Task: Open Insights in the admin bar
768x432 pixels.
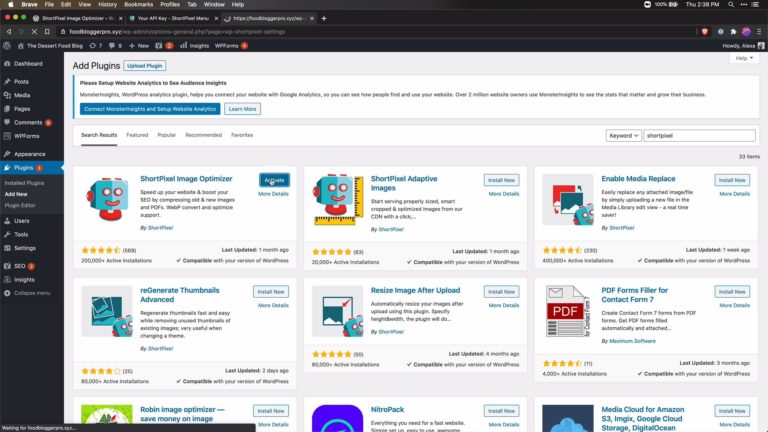Action: [x=194, y=46]
